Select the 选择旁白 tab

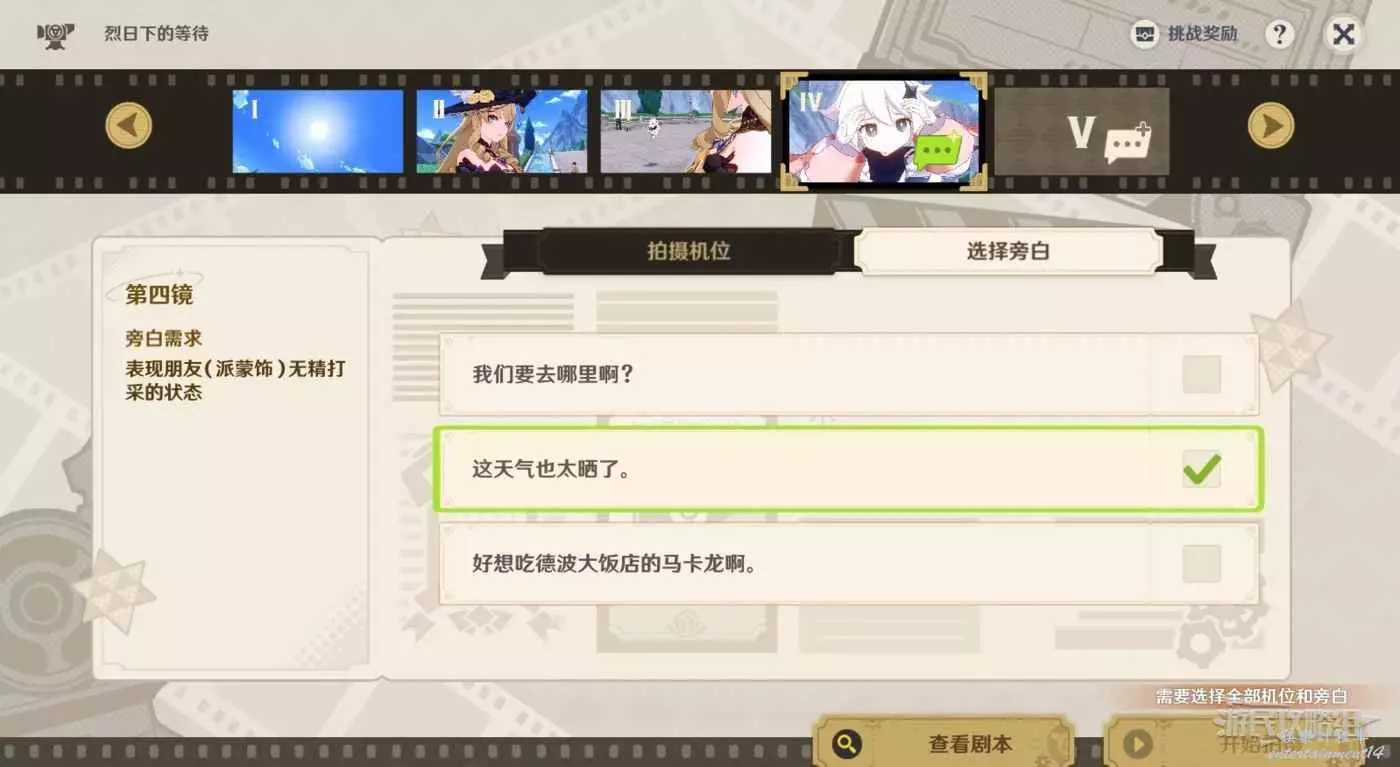pyautogui.click(x=1008, y=251)
